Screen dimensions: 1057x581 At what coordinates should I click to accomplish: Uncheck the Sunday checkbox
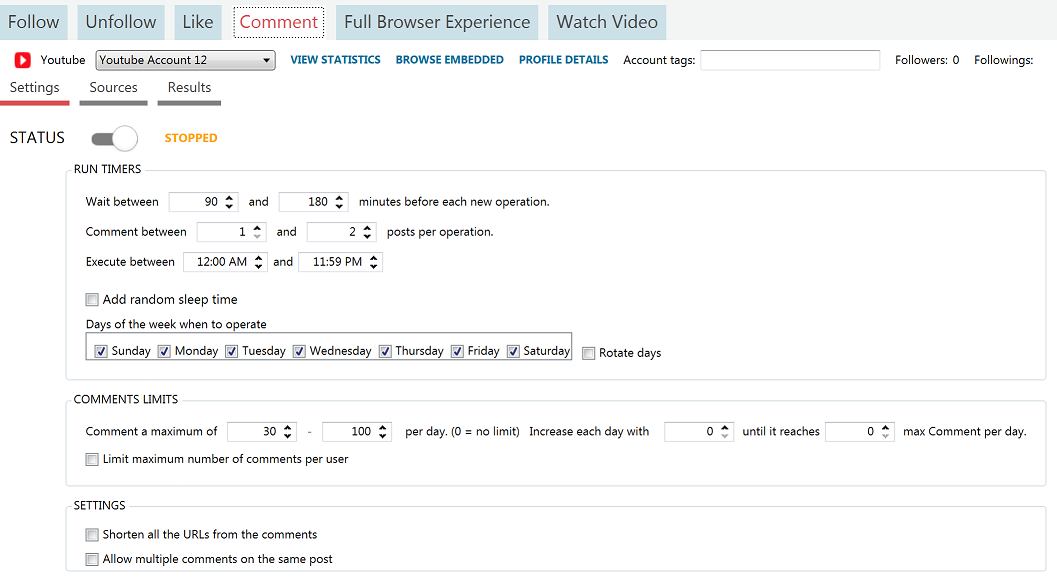[101, 351]
